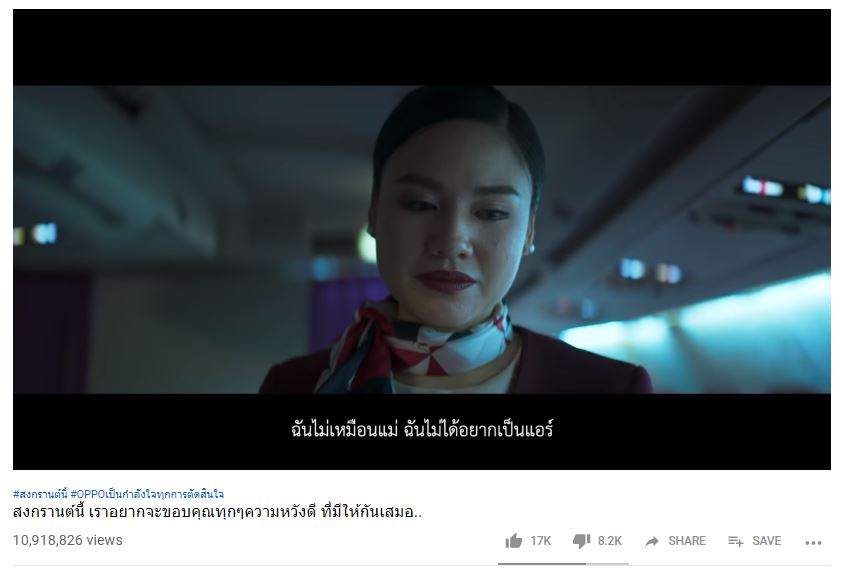Click the Thai subtitle text in the video
Image resolution: width=841 pixels, height=576 pixels.
[x=422, y=430]
